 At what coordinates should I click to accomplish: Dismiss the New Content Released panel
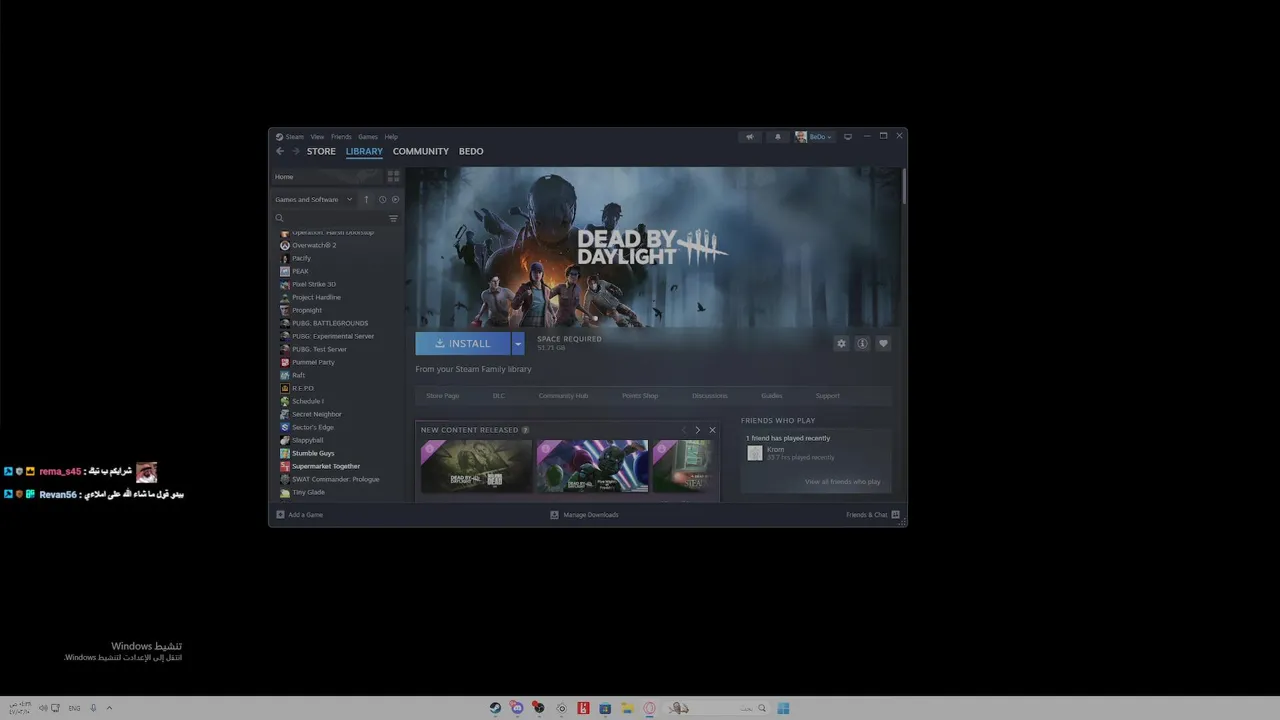[x=712, y=430]
